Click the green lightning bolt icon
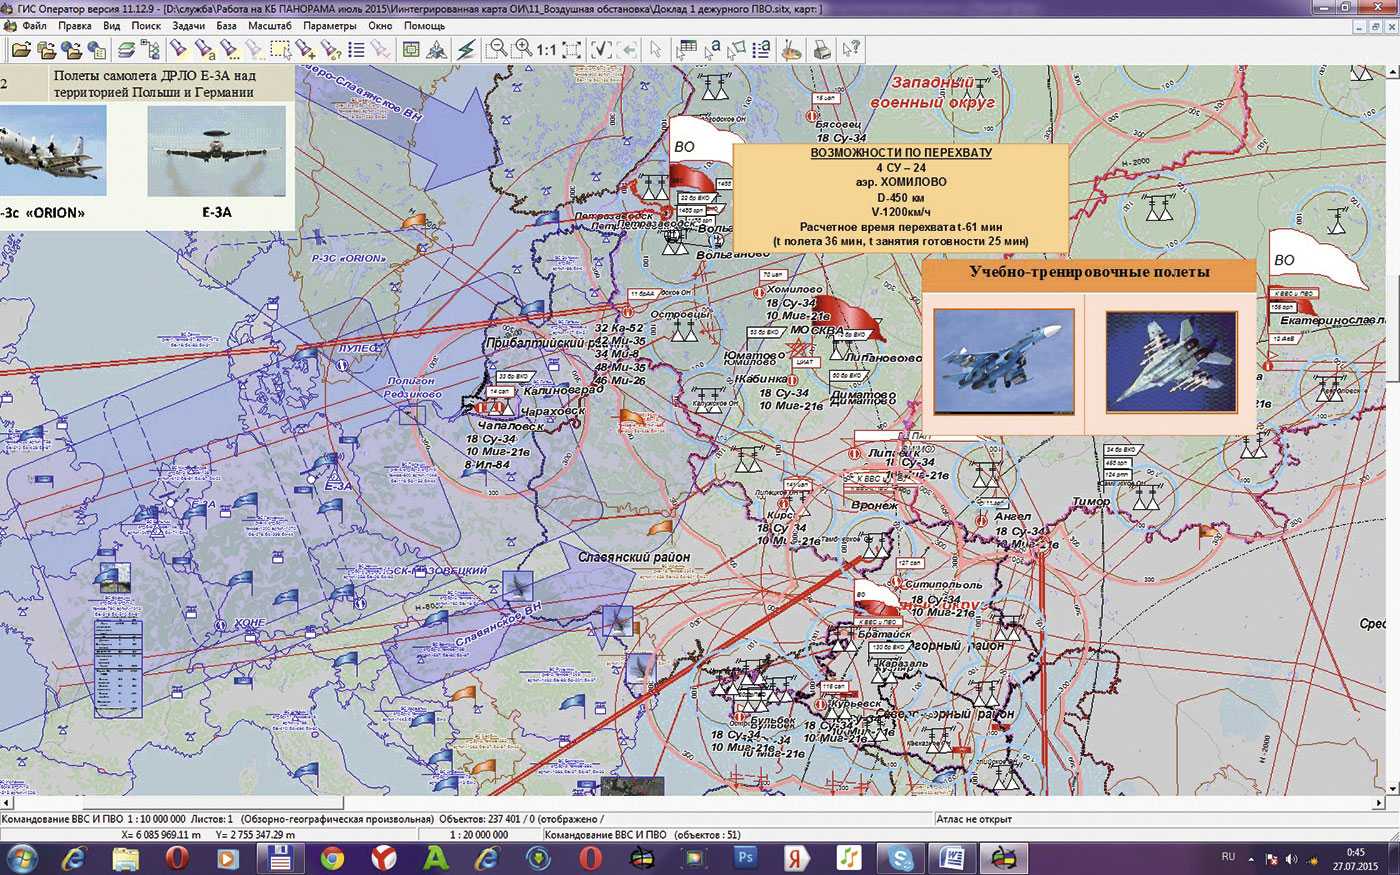Screen dimensions: 1400x875 click(x=466, y=49)
